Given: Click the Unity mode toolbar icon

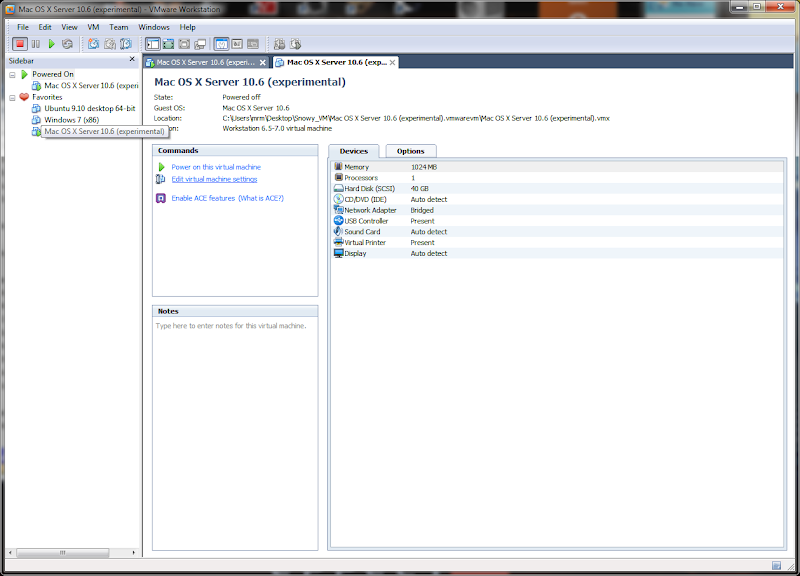Looking at the screenshot, I should click(x=200, y=44).
